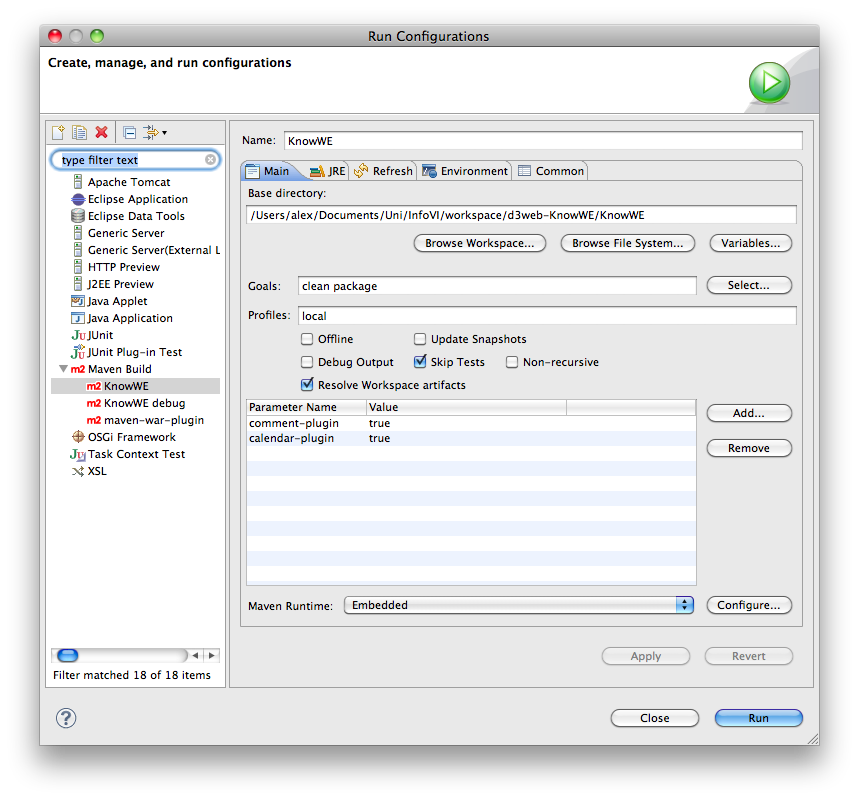Click the Goals field with clean package
Image resolution: width=859 pixels, height=800 pixels.
[497, 286]
